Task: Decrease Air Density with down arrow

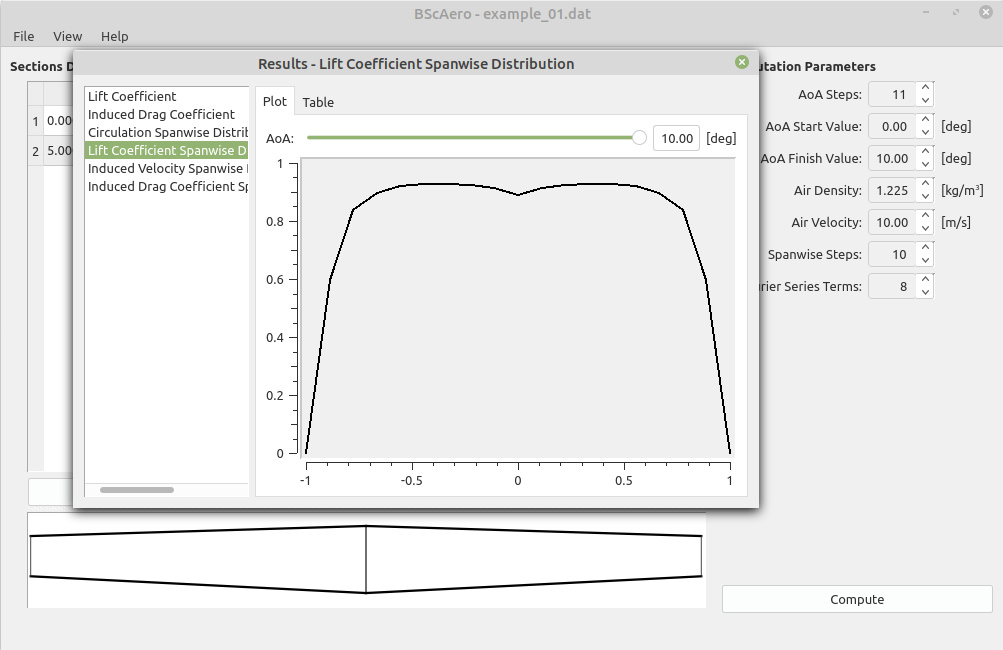Action: 925,196
